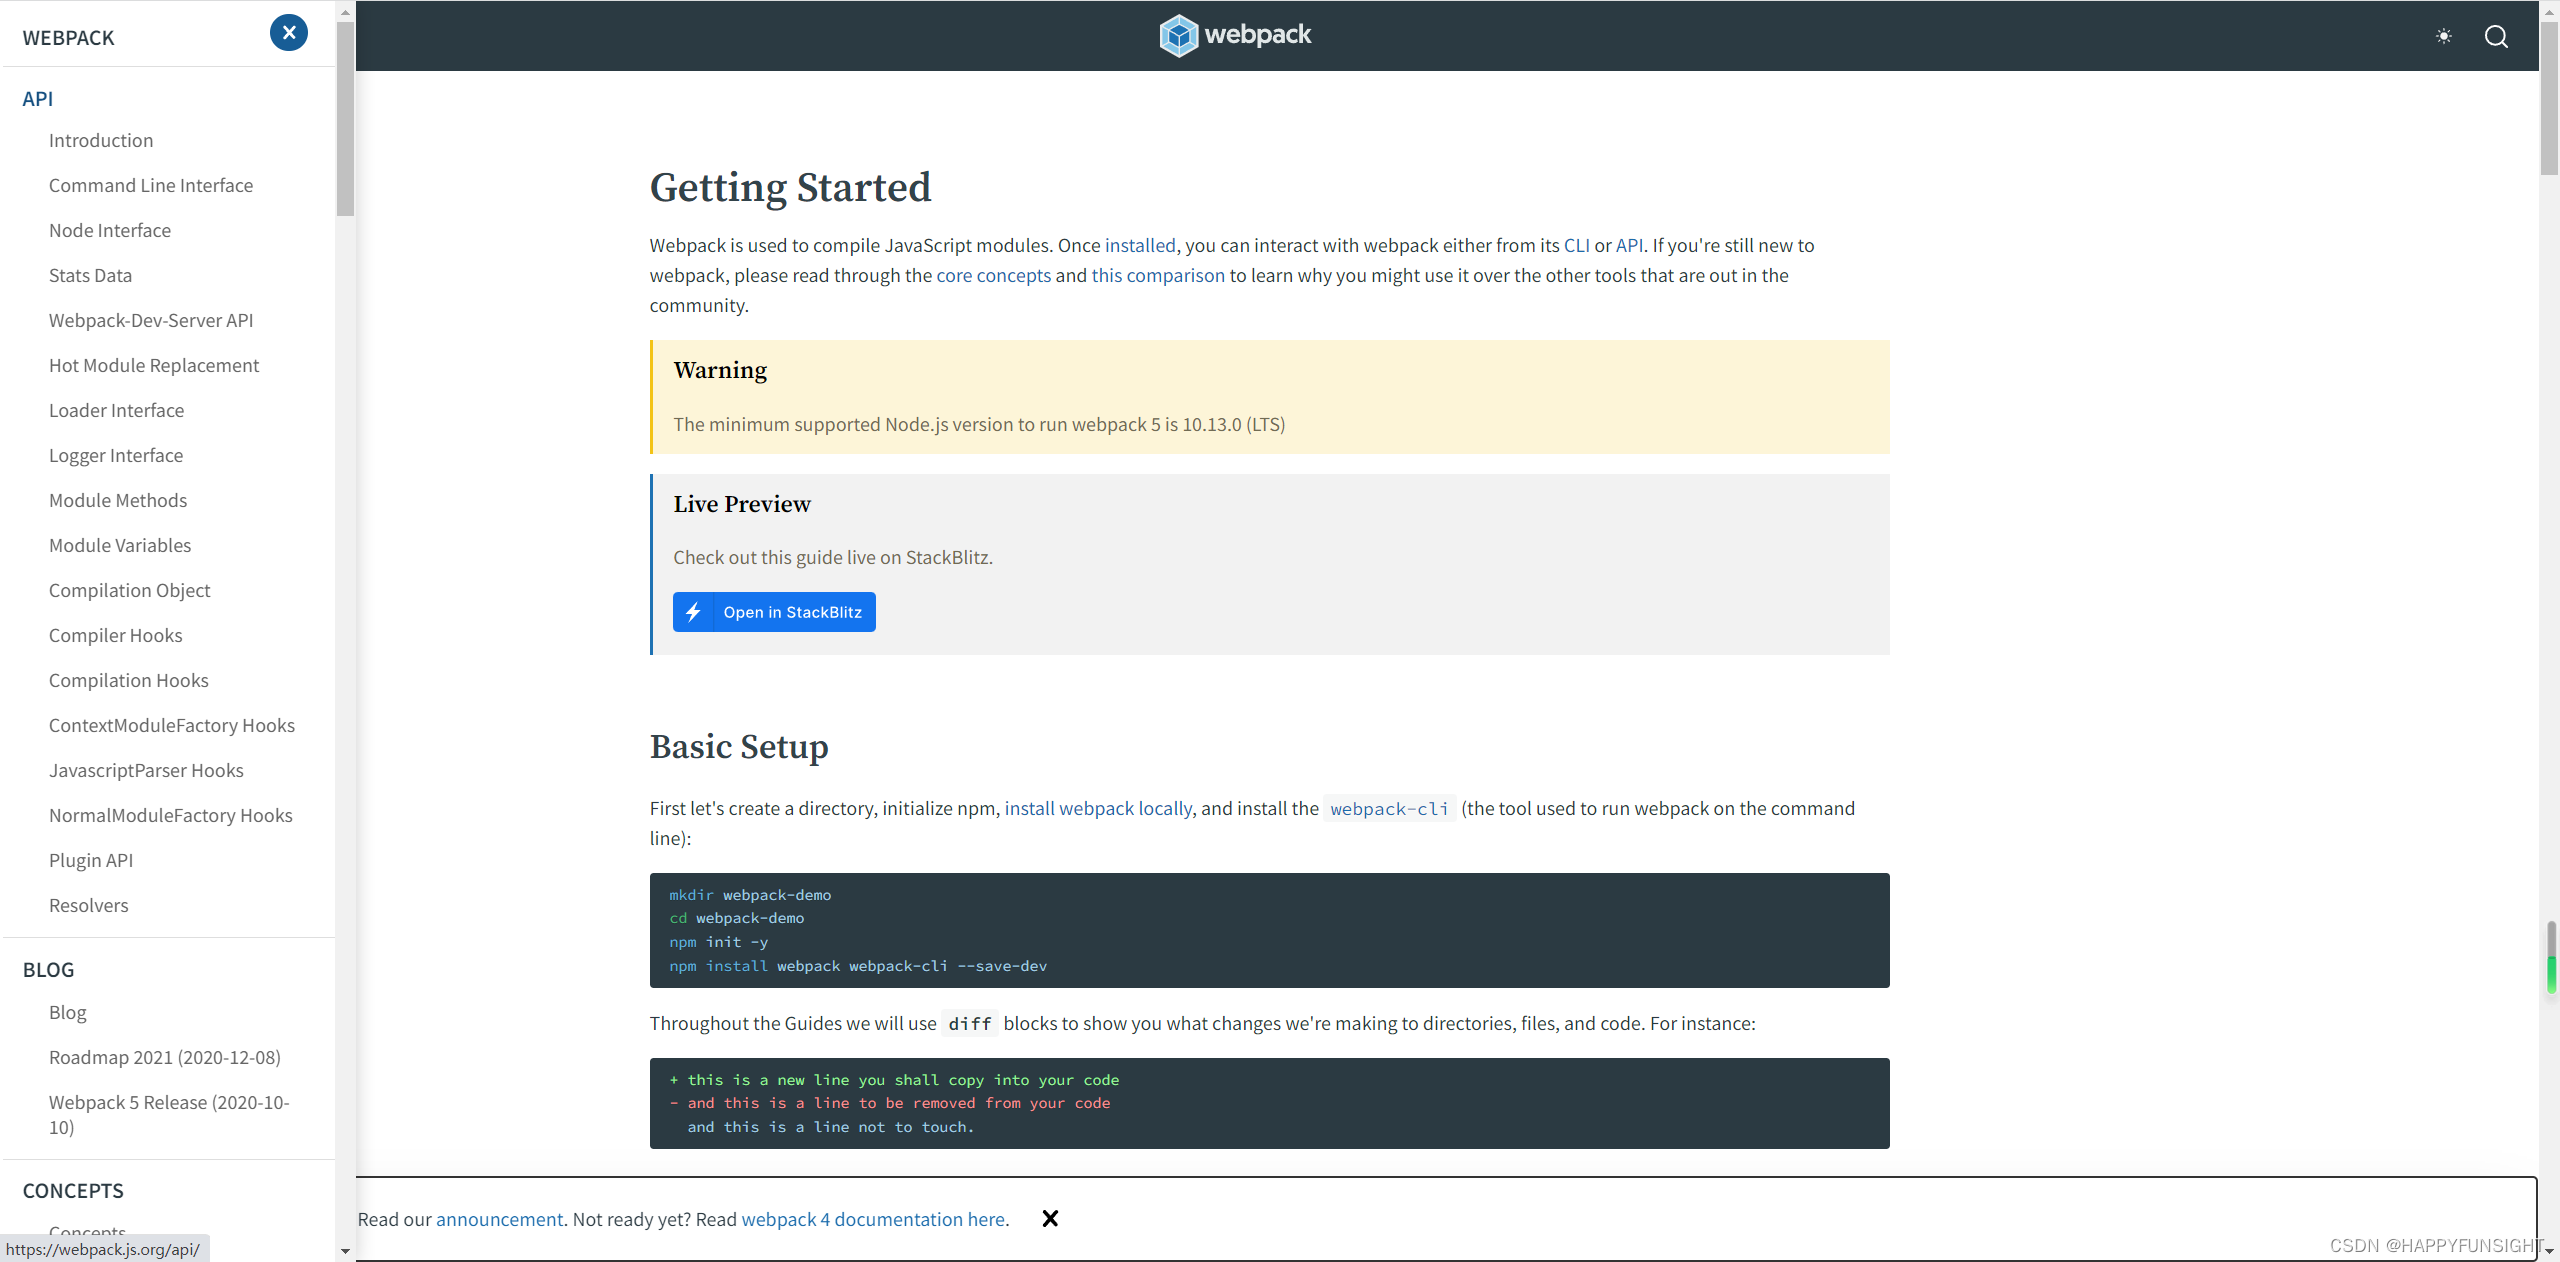
Task: Follow the 'installed' link in intro
Action: [1140, 245]
